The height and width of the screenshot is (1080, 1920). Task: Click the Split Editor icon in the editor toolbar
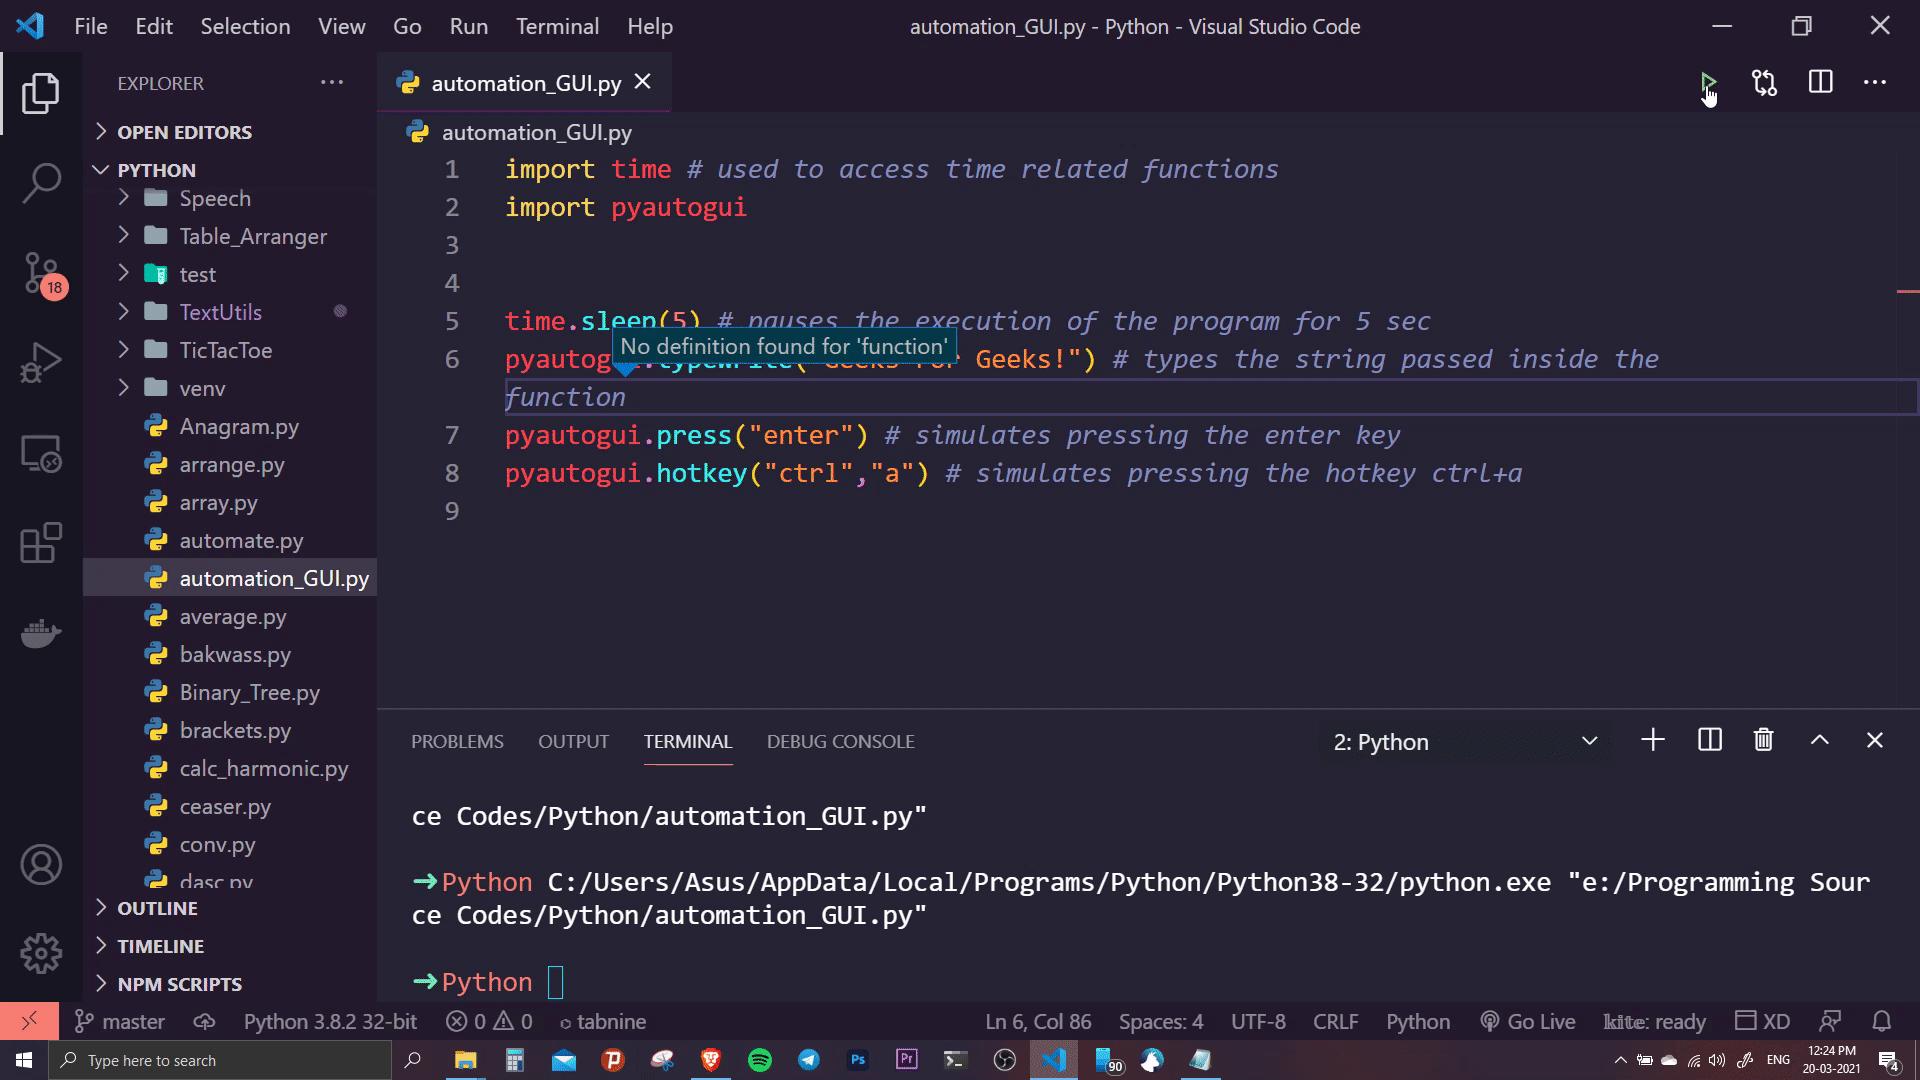(1820, 83)
